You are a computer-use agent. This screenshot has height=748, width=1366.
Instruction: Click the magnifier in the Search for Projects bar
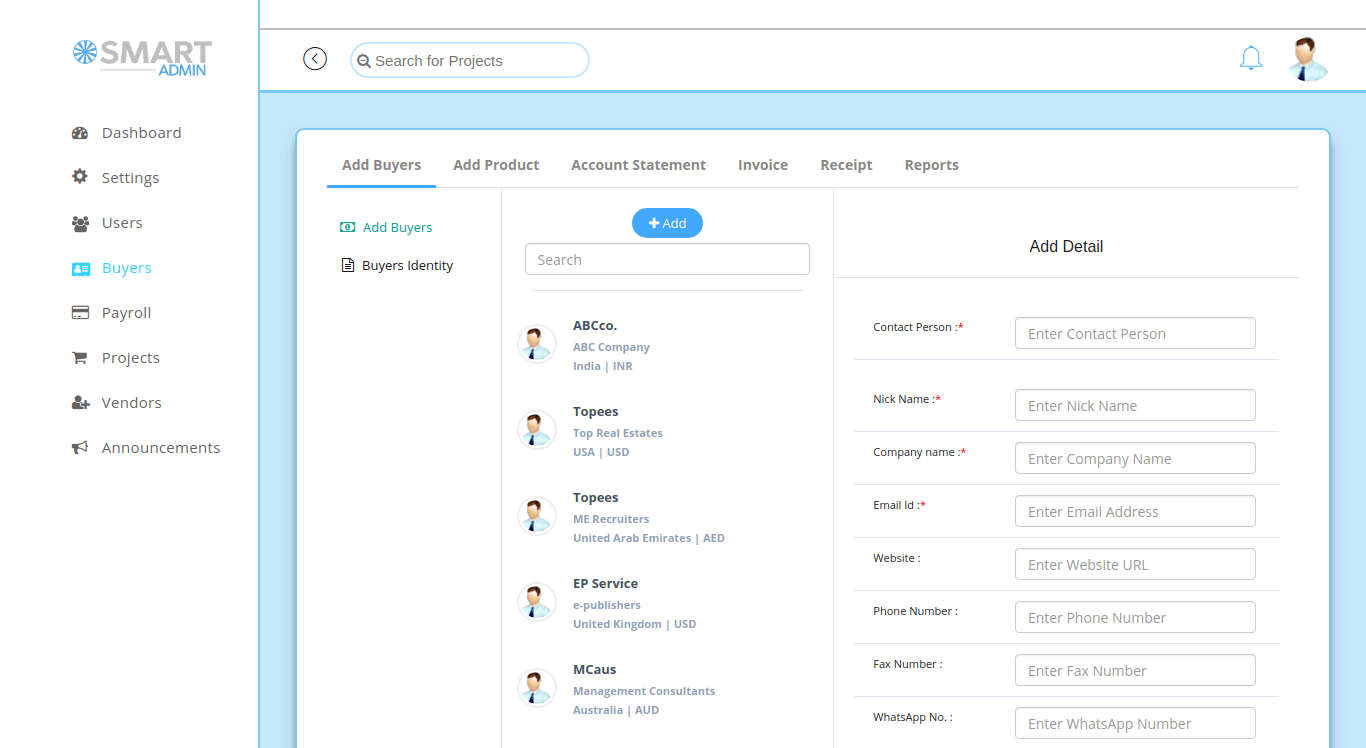click(365, 60)
